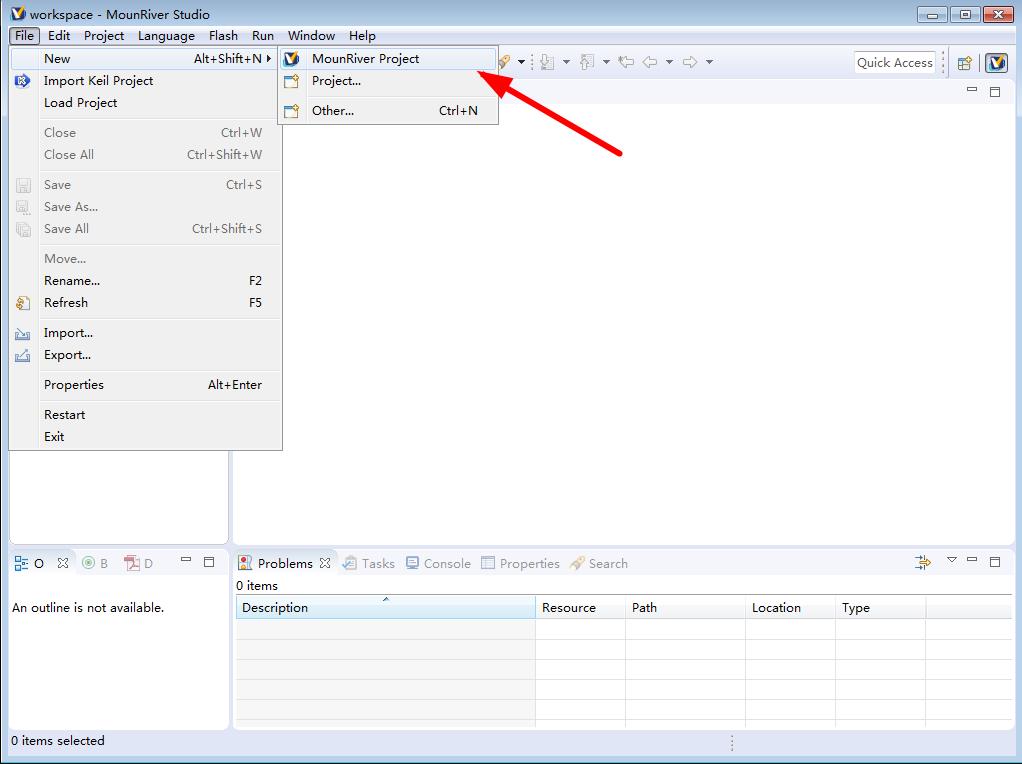This screenshot has height=764, width=1022.
Task: Click the Next Annotation toolbar icon
Action: (x=548, y=62)
